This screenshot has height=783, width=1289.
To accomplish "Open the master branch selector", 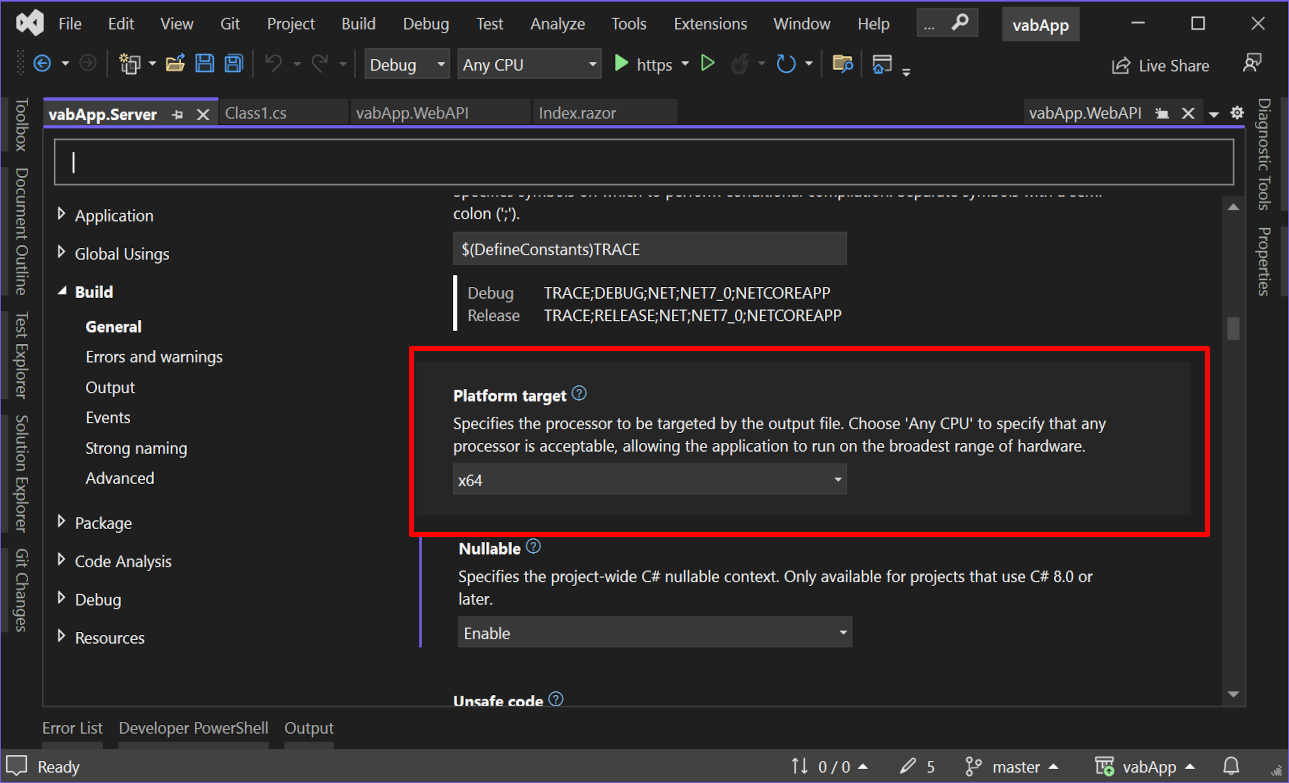I will (x=1012, y=766).
